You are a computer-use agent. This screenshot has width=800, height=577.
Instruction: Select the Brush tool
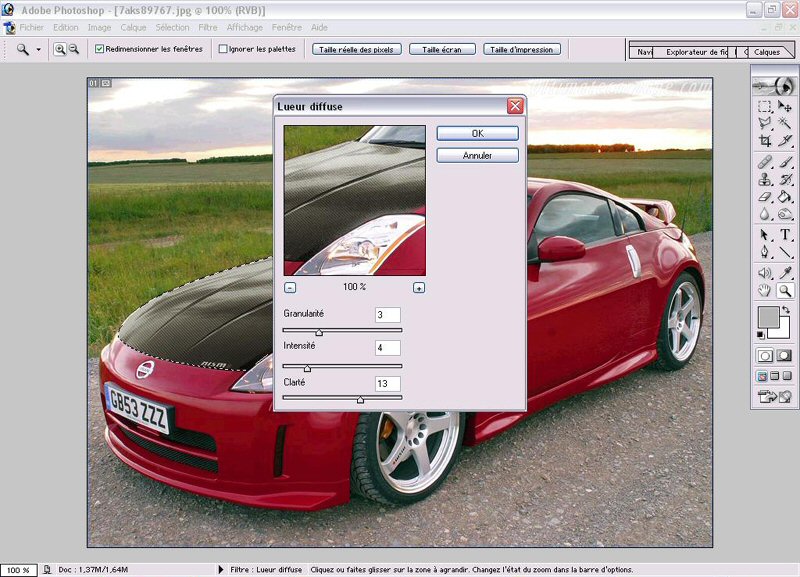pyautogui.click(x=785, y=162)
